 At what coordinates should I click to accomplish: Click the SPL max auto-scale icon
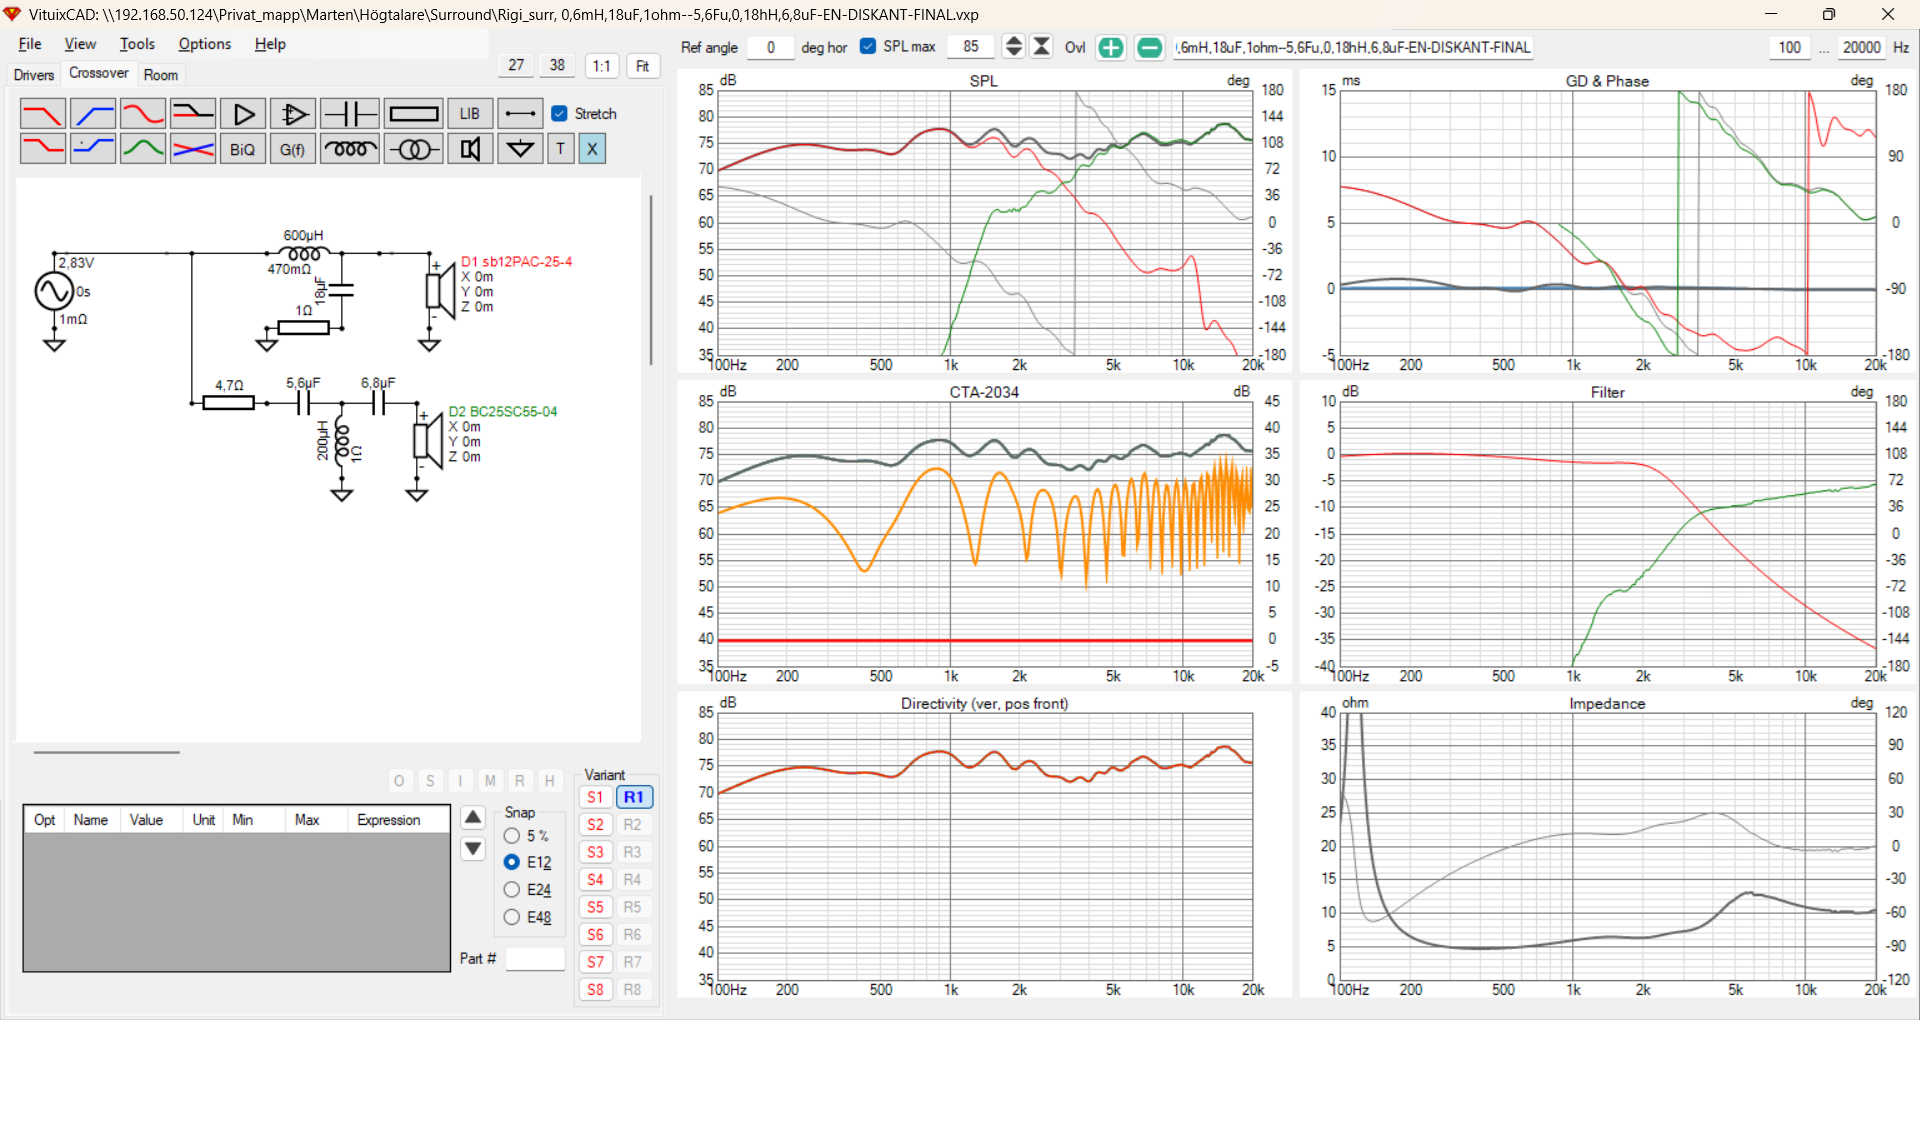tap(1042, 47)
